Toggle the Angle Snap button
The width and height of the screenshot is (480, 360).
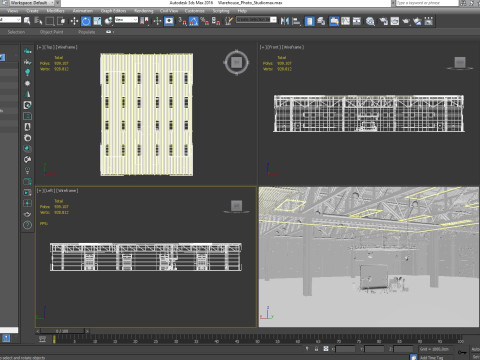(x=194, y=21)
